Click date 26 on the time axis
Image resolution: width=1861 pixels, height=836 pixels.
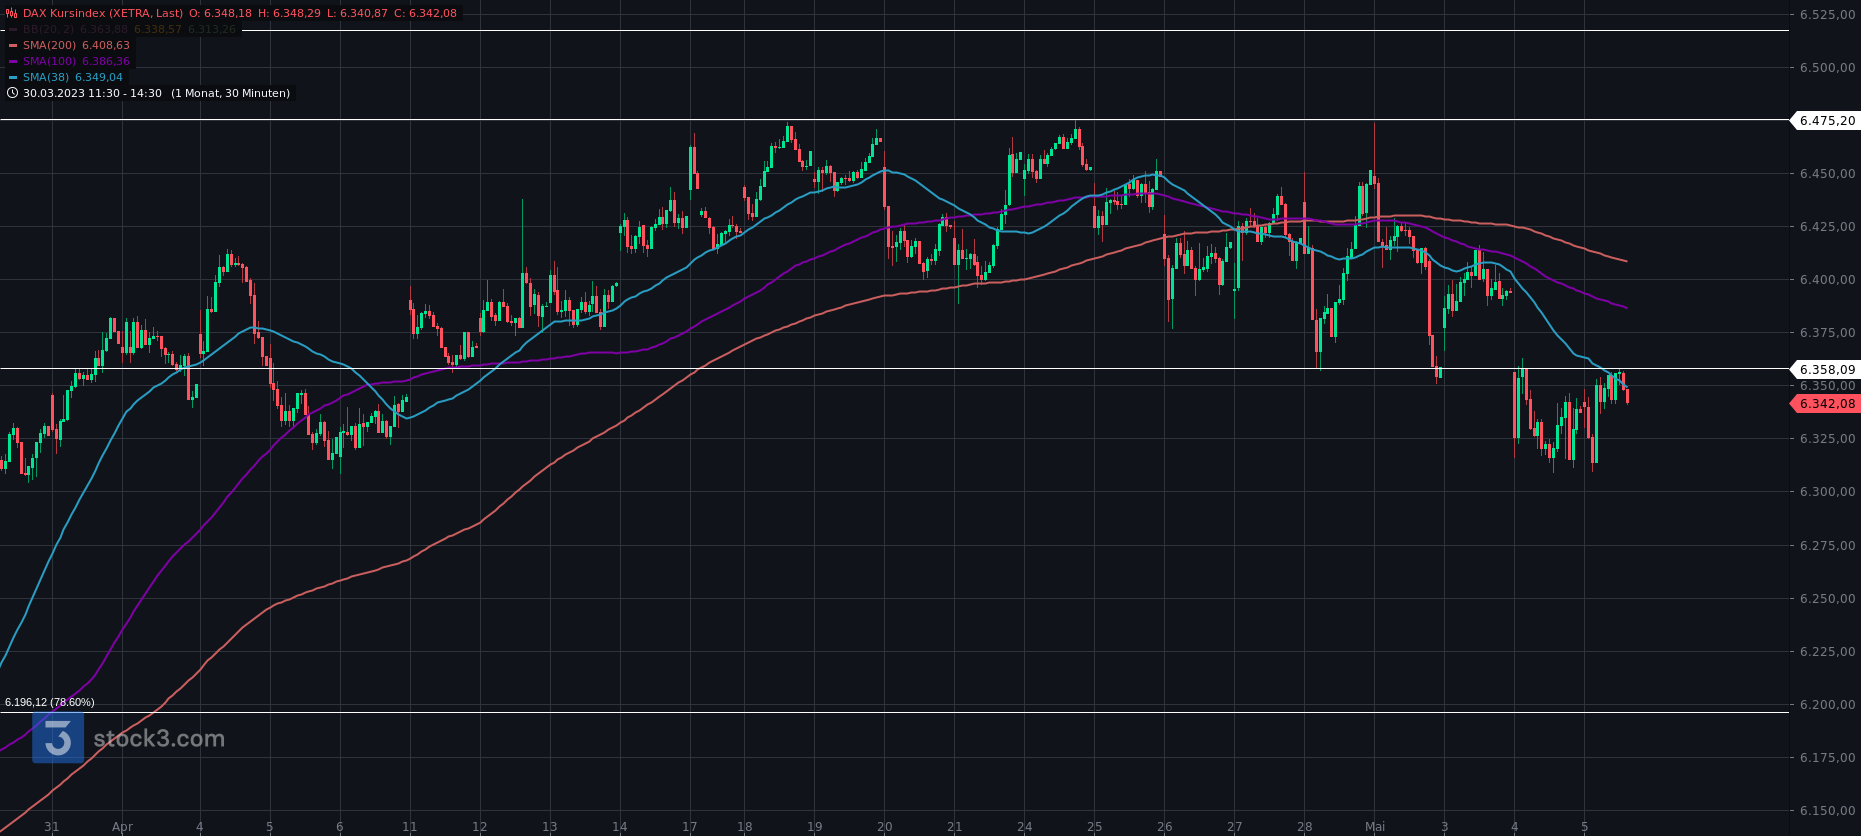tap(1165, 827)
